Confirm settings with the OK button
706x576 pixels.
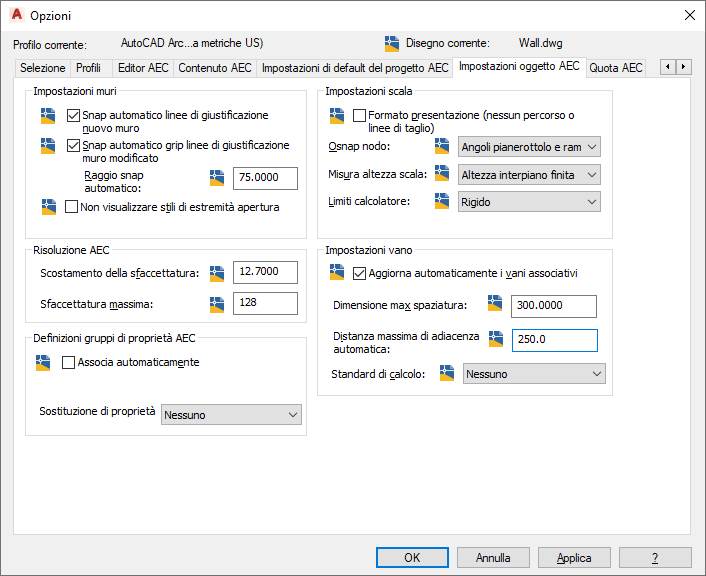(x=412, y=558)
